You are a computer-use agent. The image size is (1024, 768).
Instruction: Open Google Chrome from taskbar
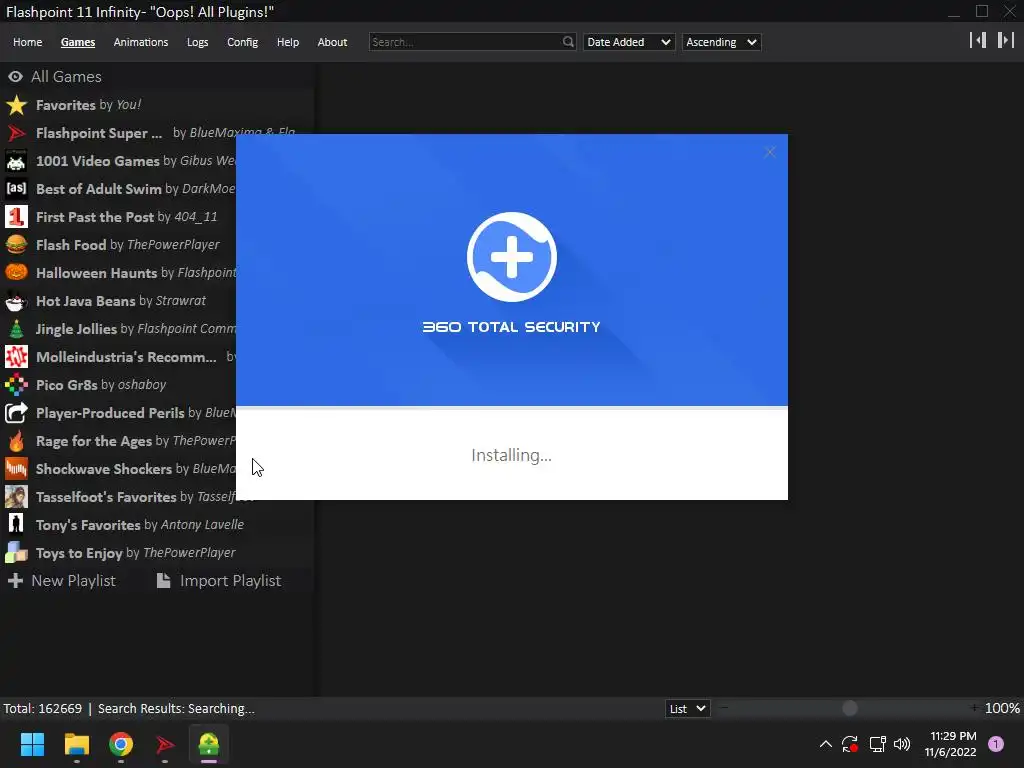click(121, 744)
